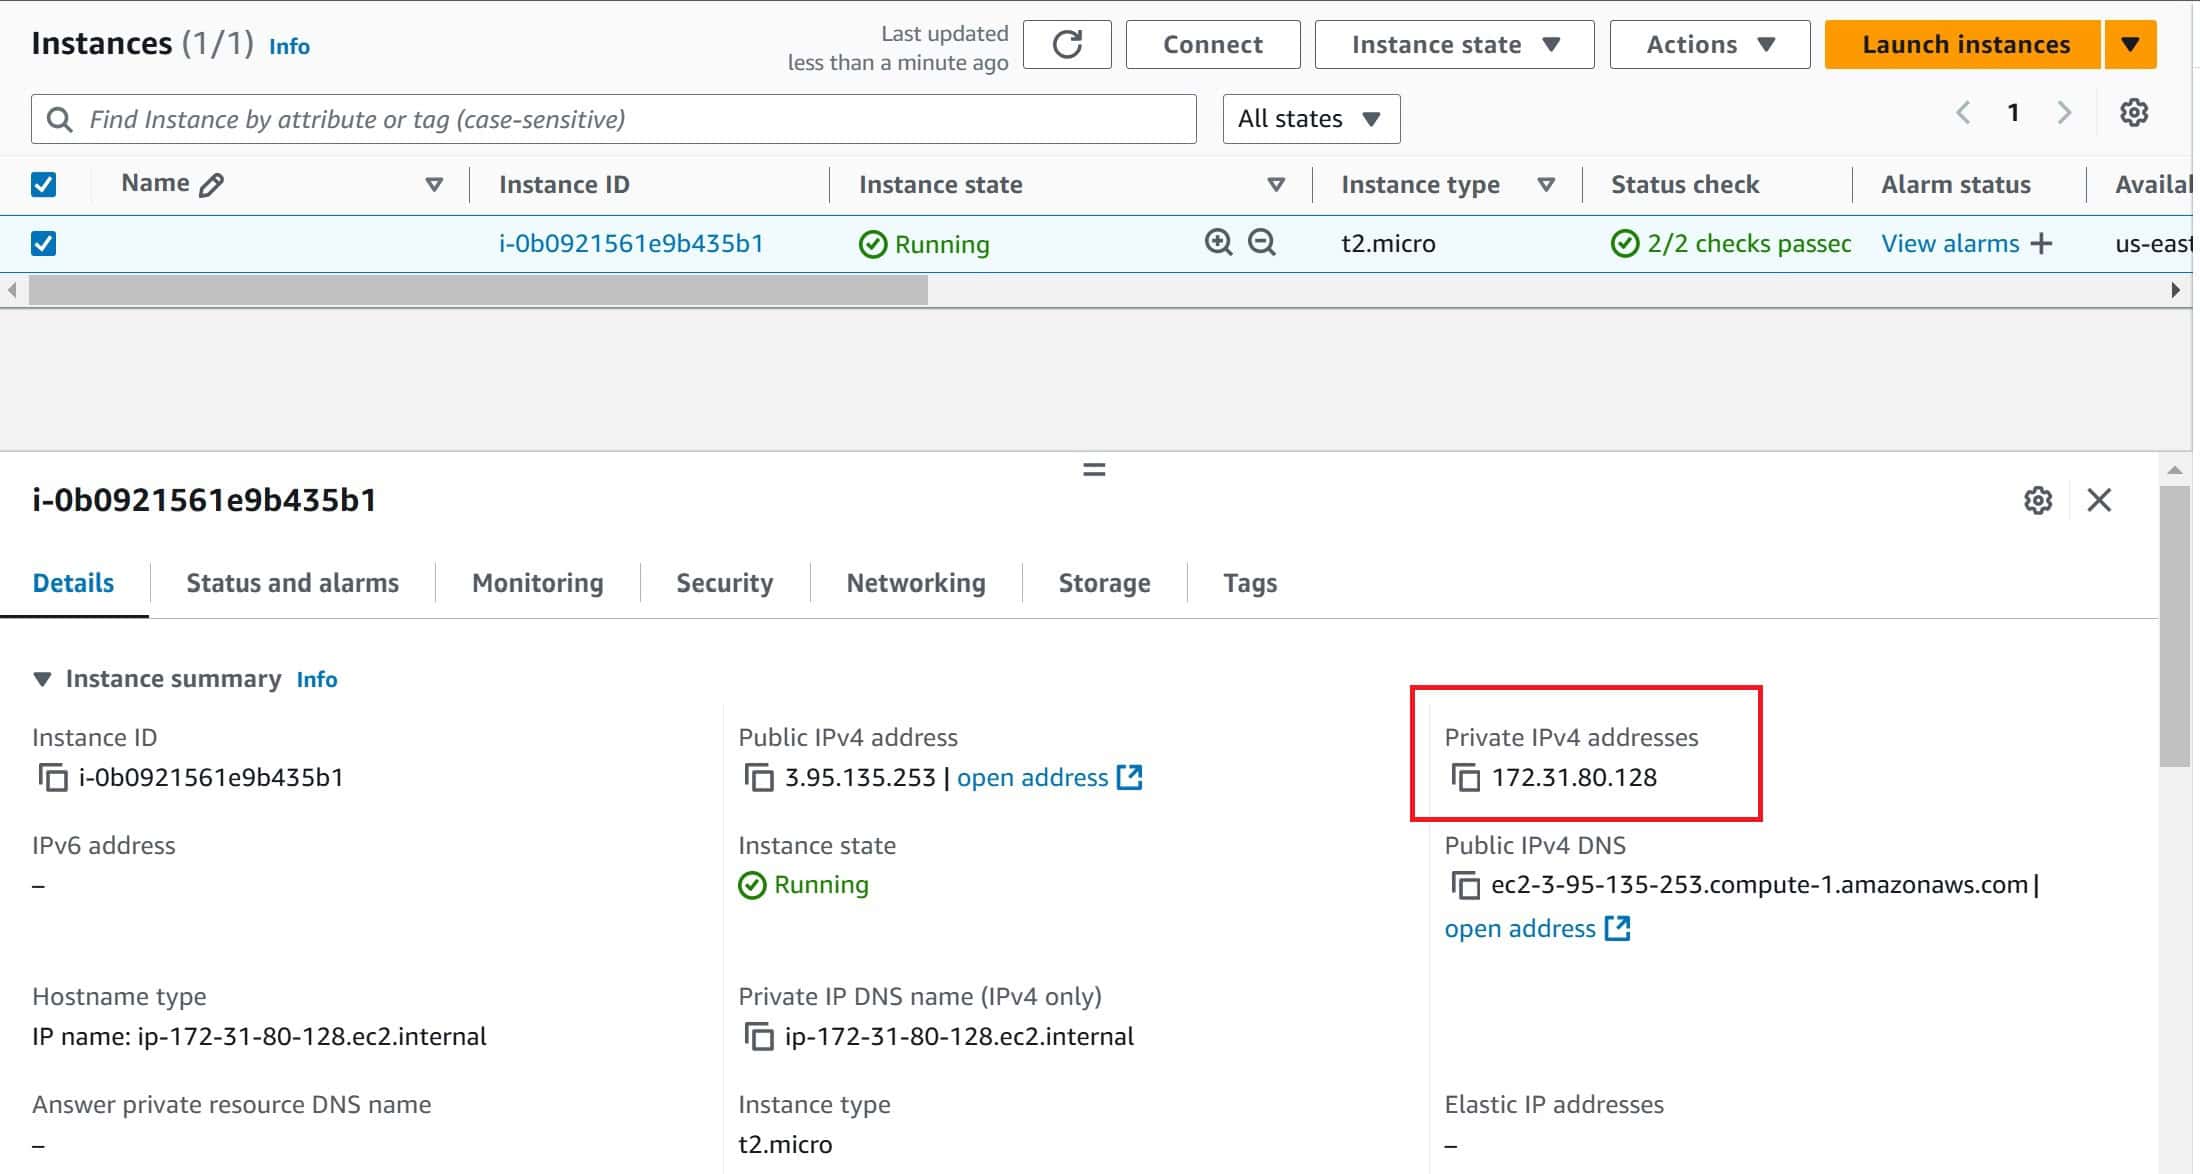2200x1174 pixels.
Task: Refresh the instances list
Action: 1066,44
